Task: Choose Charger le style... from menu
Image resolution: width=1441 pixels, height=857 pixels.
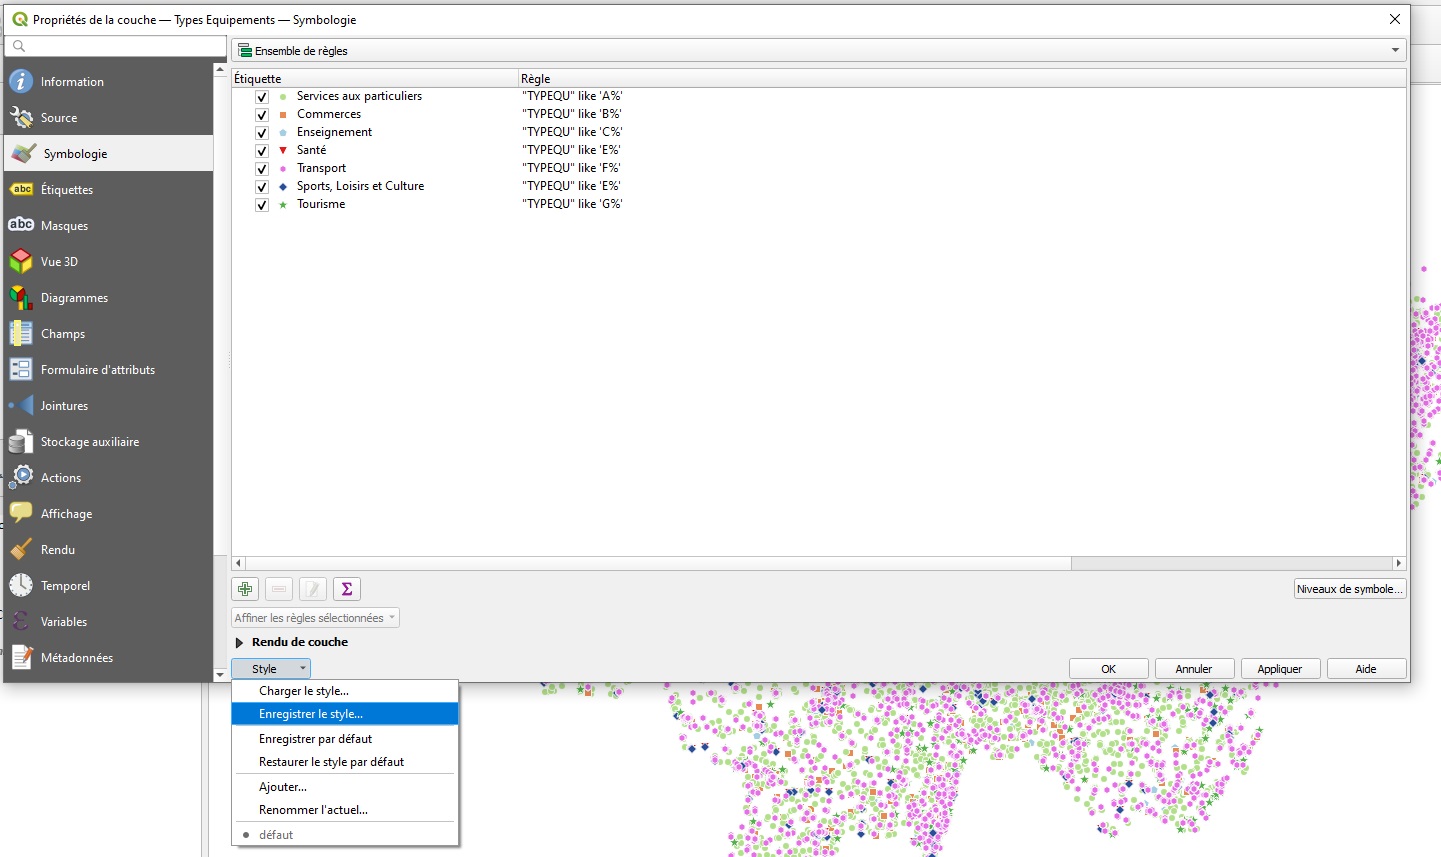Action: (345, 691)
